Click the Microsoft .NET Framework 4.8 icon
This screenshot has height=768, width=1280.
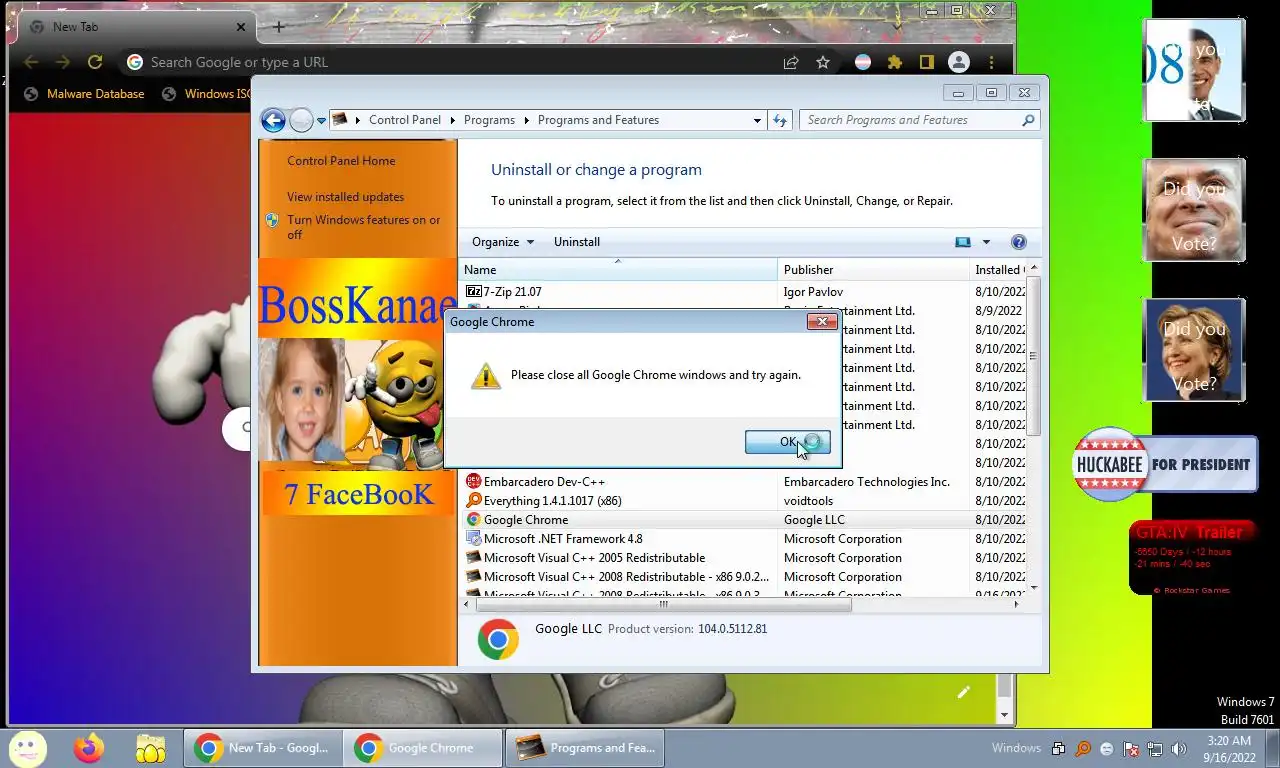(x=473, y=539)
